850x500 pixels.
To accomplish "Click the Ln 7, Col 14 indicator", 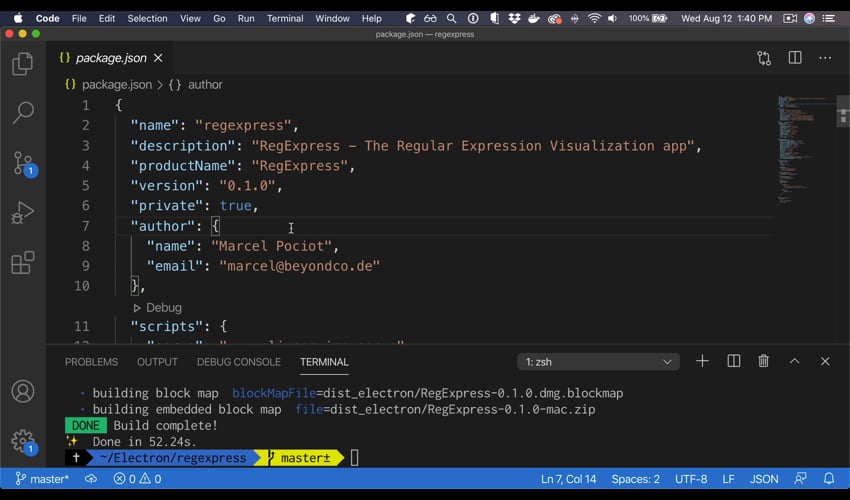I will (568, 479).
